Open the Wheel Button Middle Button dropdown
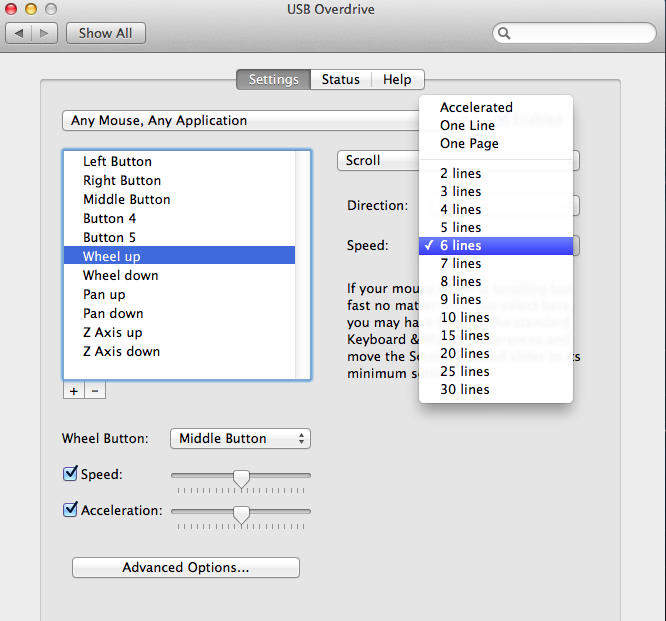 [x=240, y=438]
